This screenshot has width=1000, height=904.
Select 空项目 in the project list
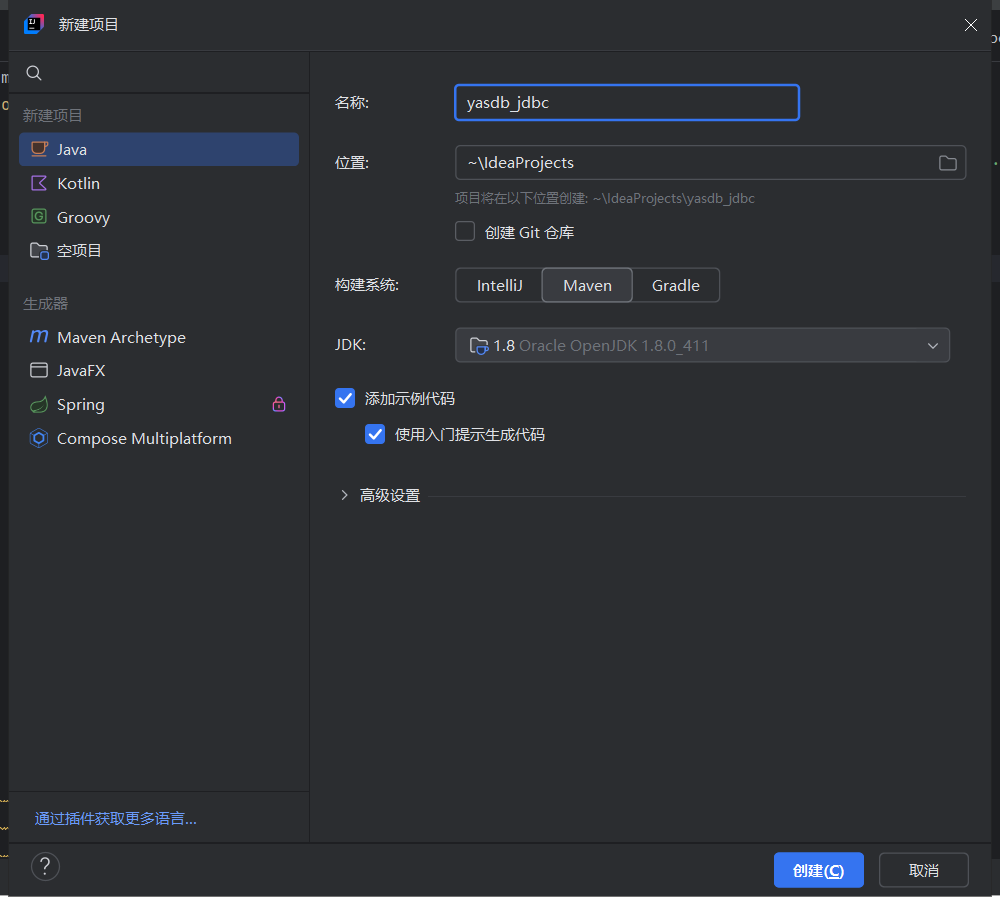click(79, 251)
